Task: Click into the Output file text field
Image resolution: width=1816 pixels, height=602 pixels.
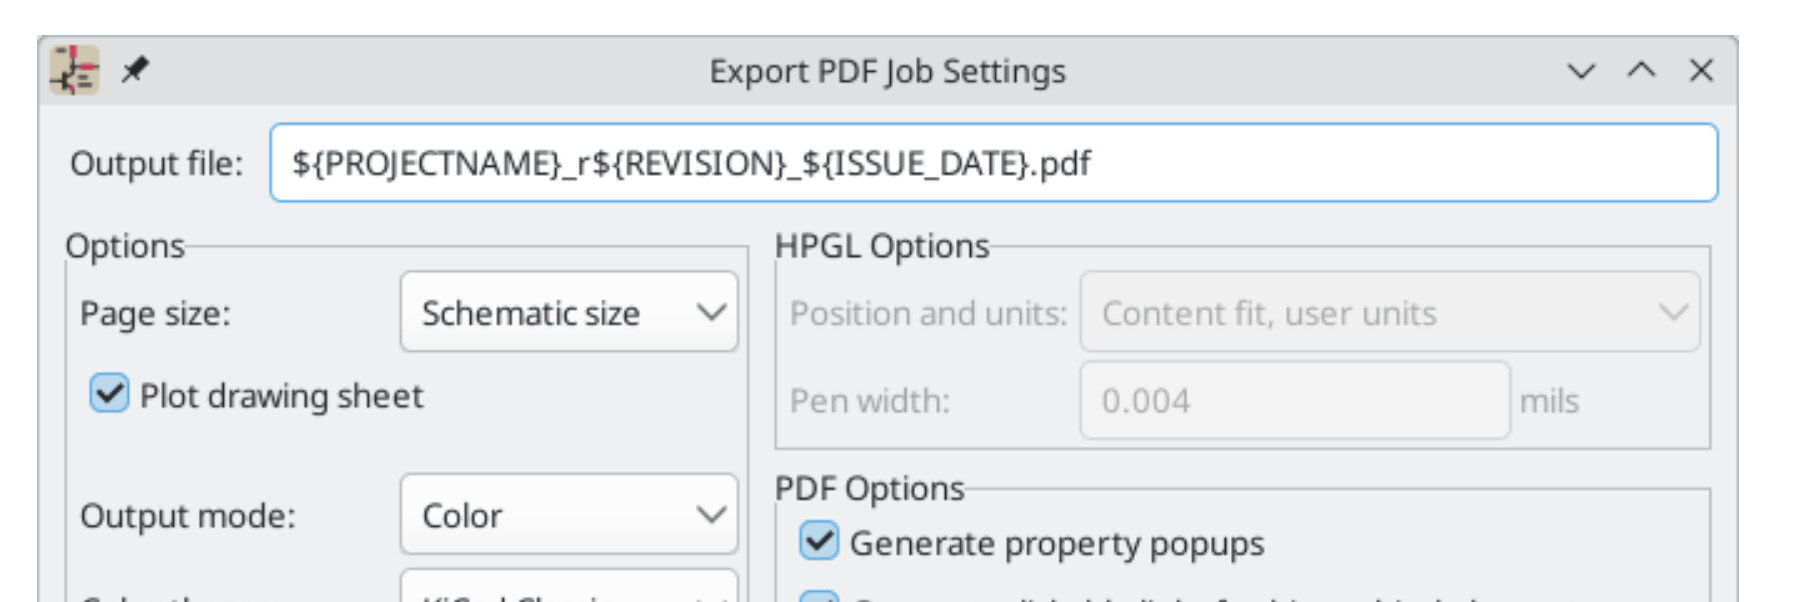Action: point(993,163)
